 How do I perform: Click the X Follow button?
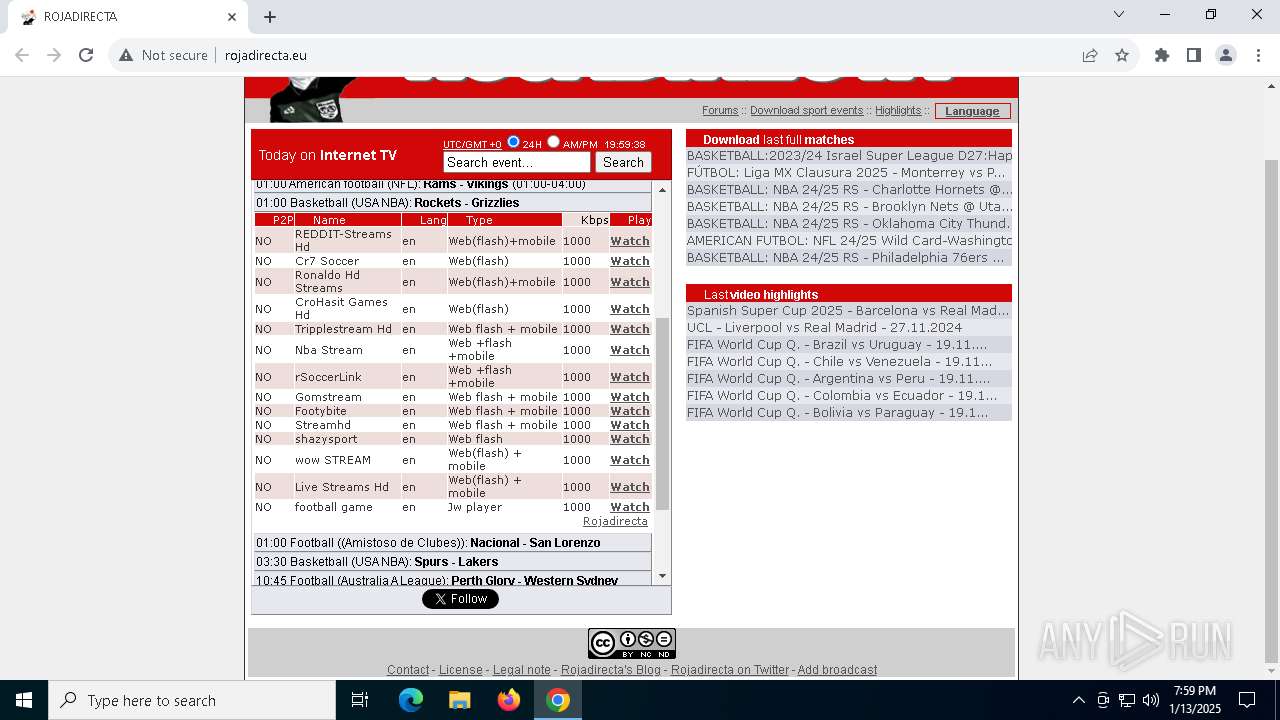(460, 599)
